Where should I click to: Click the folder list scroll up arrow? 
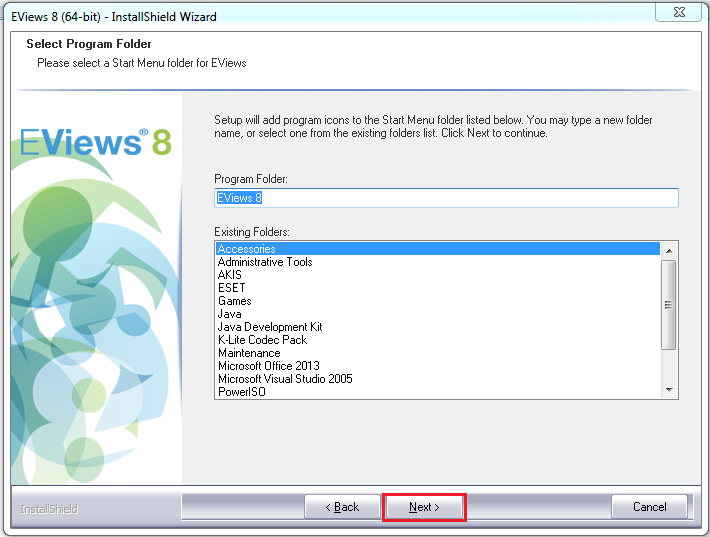669,250
